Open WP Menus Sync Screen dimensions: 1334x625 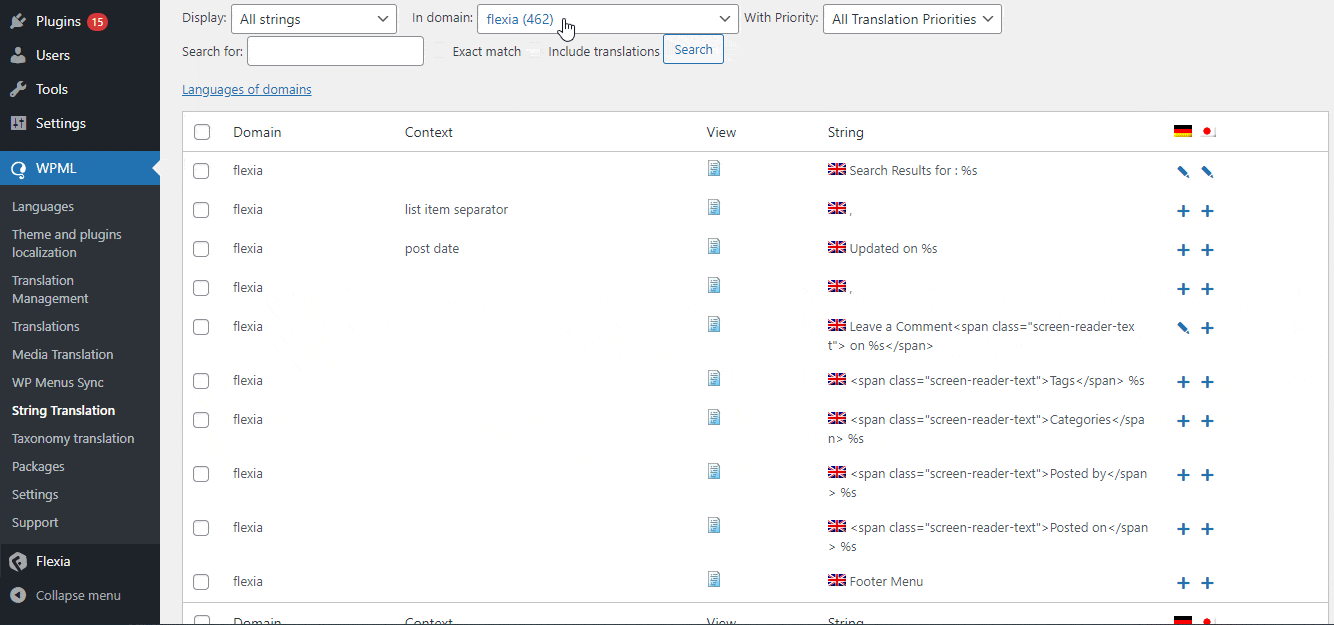pyautogui.click(x=58, y=383)
